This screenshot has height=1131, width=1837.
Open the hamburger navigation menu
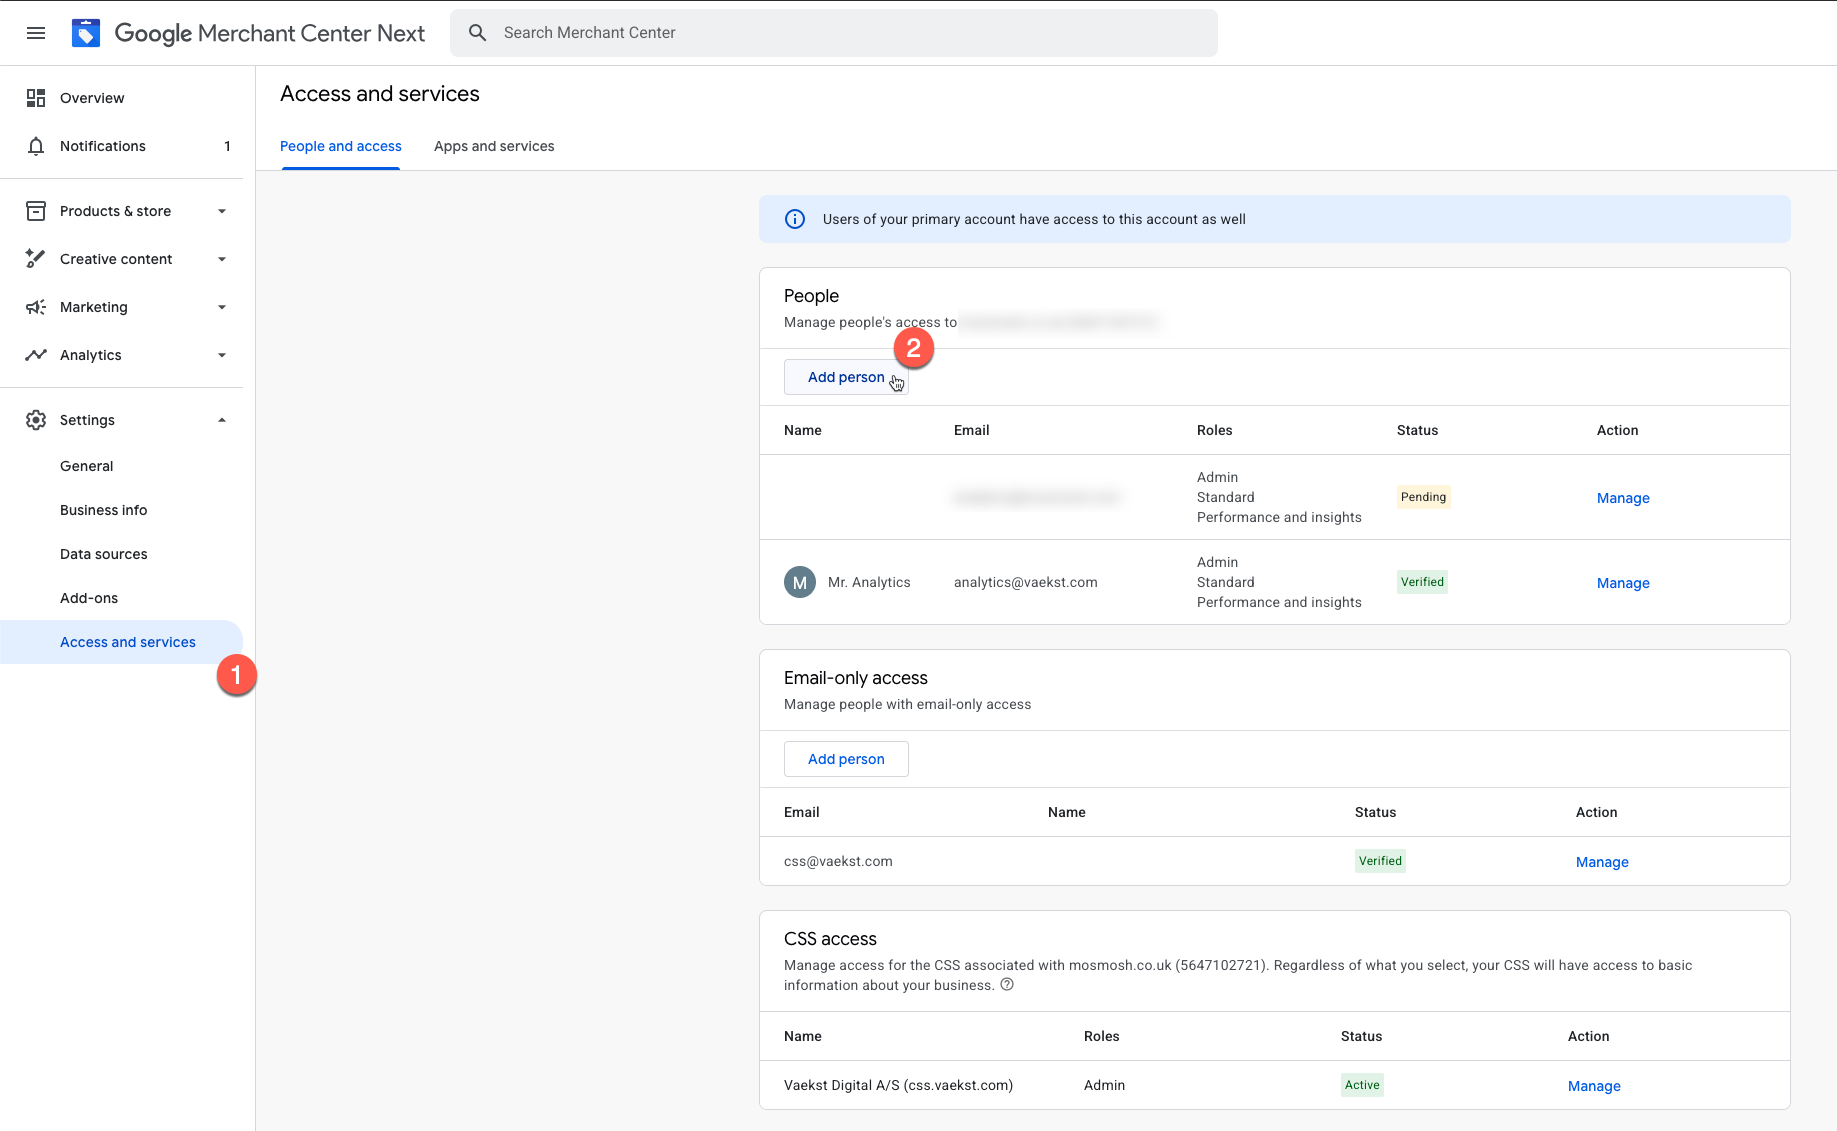(x=36, y=32)
